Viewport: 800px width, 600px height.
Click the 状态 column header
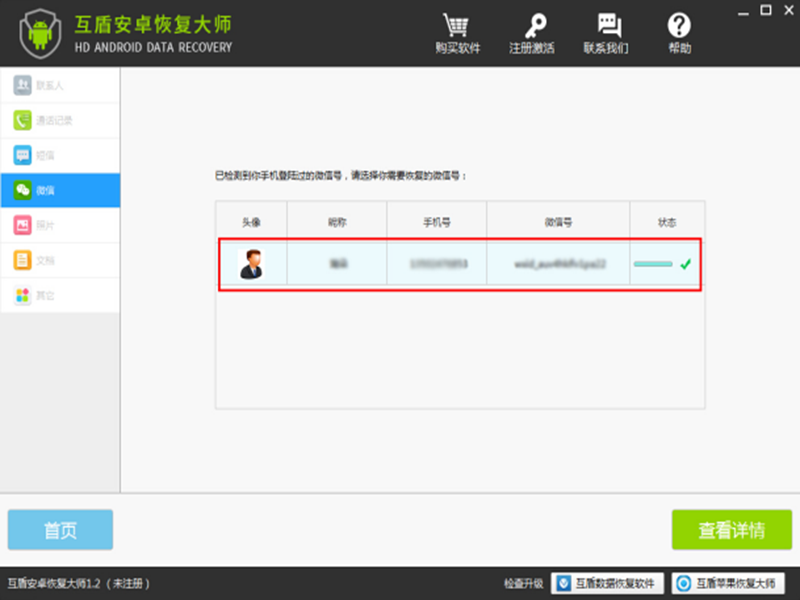pos(667,222)
